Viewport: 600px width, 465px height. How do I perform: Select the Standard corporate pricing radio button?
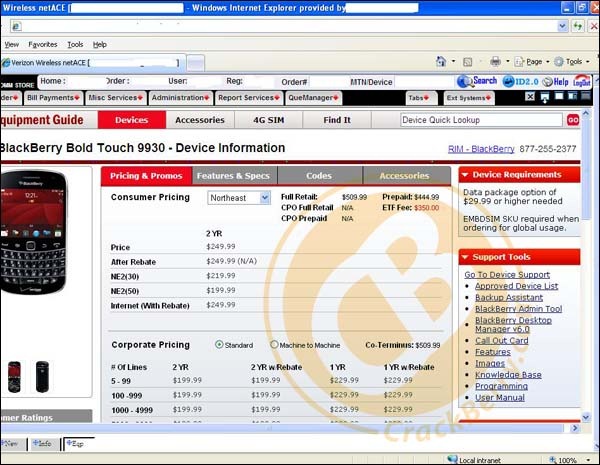coord(219,344)
